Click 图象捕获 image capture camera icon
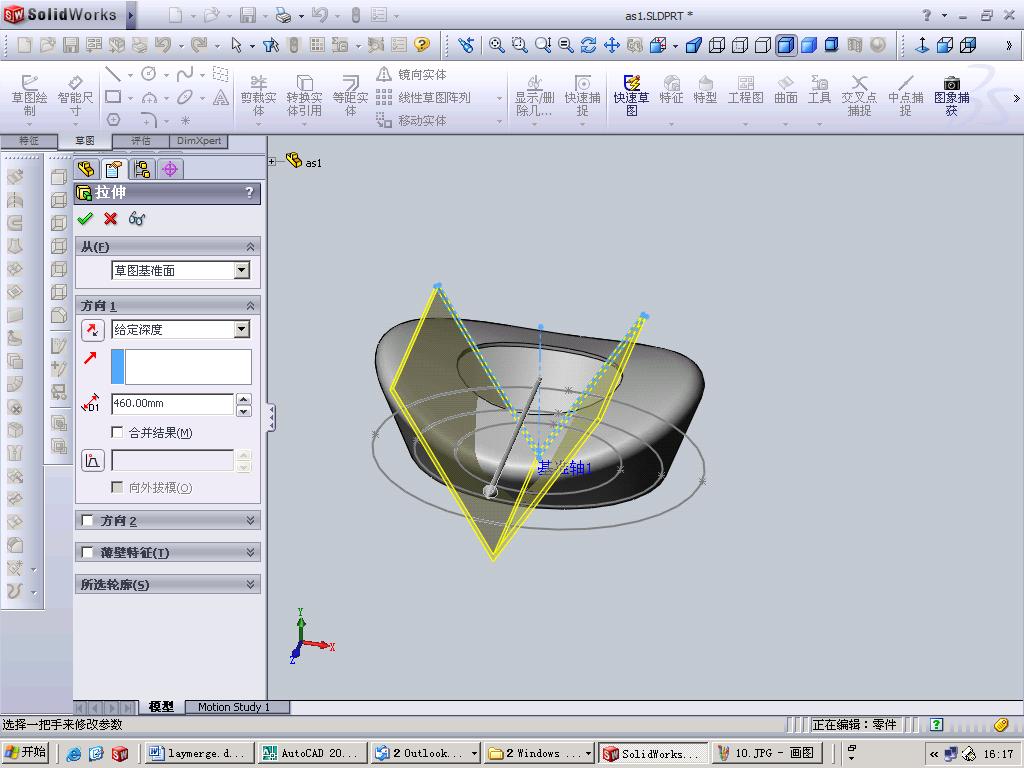The height and width of the screenshot is (768, 1024). pyautogui.click(x=952, y=95)
